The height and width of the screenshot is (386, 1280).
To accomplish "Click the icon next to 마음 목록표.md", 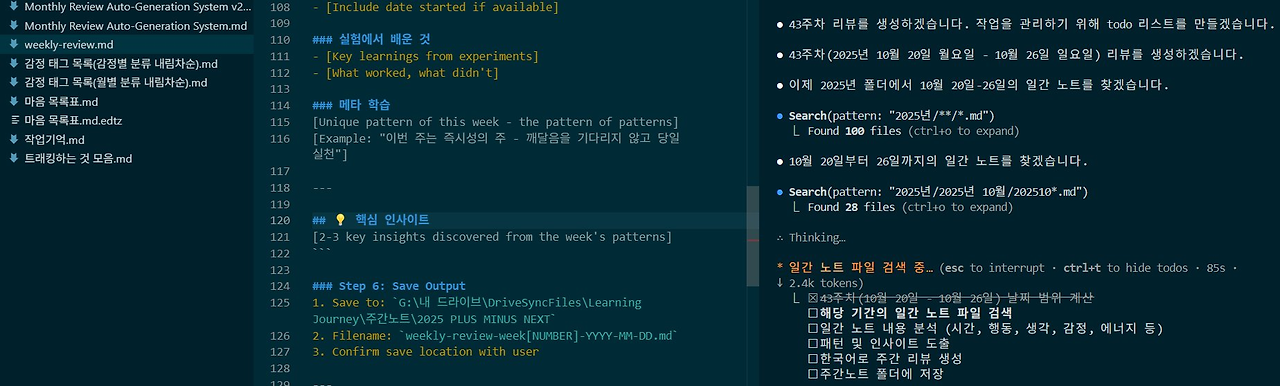I will (x=13, y=102).
